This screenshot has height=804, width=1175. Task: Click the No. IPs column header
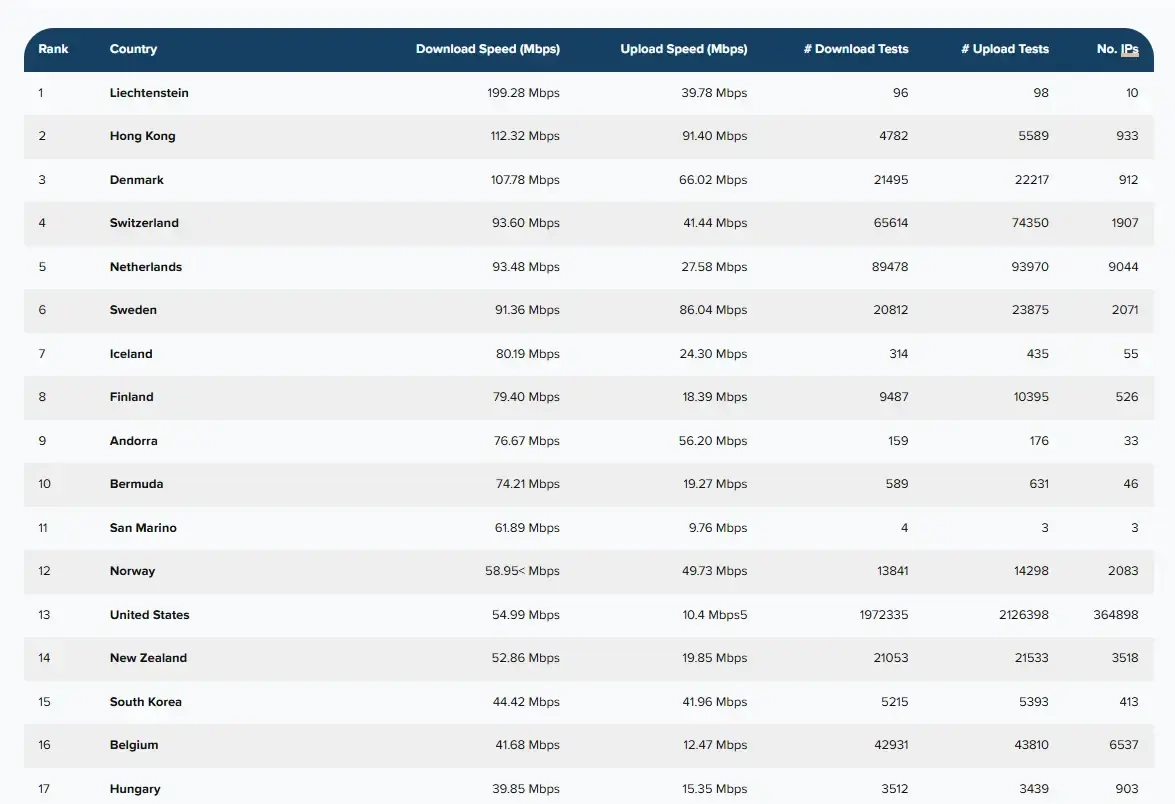[1117, 49]
